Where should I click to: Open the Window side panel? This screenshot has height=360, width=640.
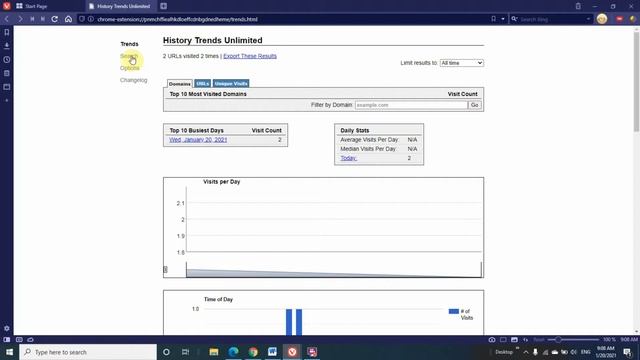tap(7, 87)
